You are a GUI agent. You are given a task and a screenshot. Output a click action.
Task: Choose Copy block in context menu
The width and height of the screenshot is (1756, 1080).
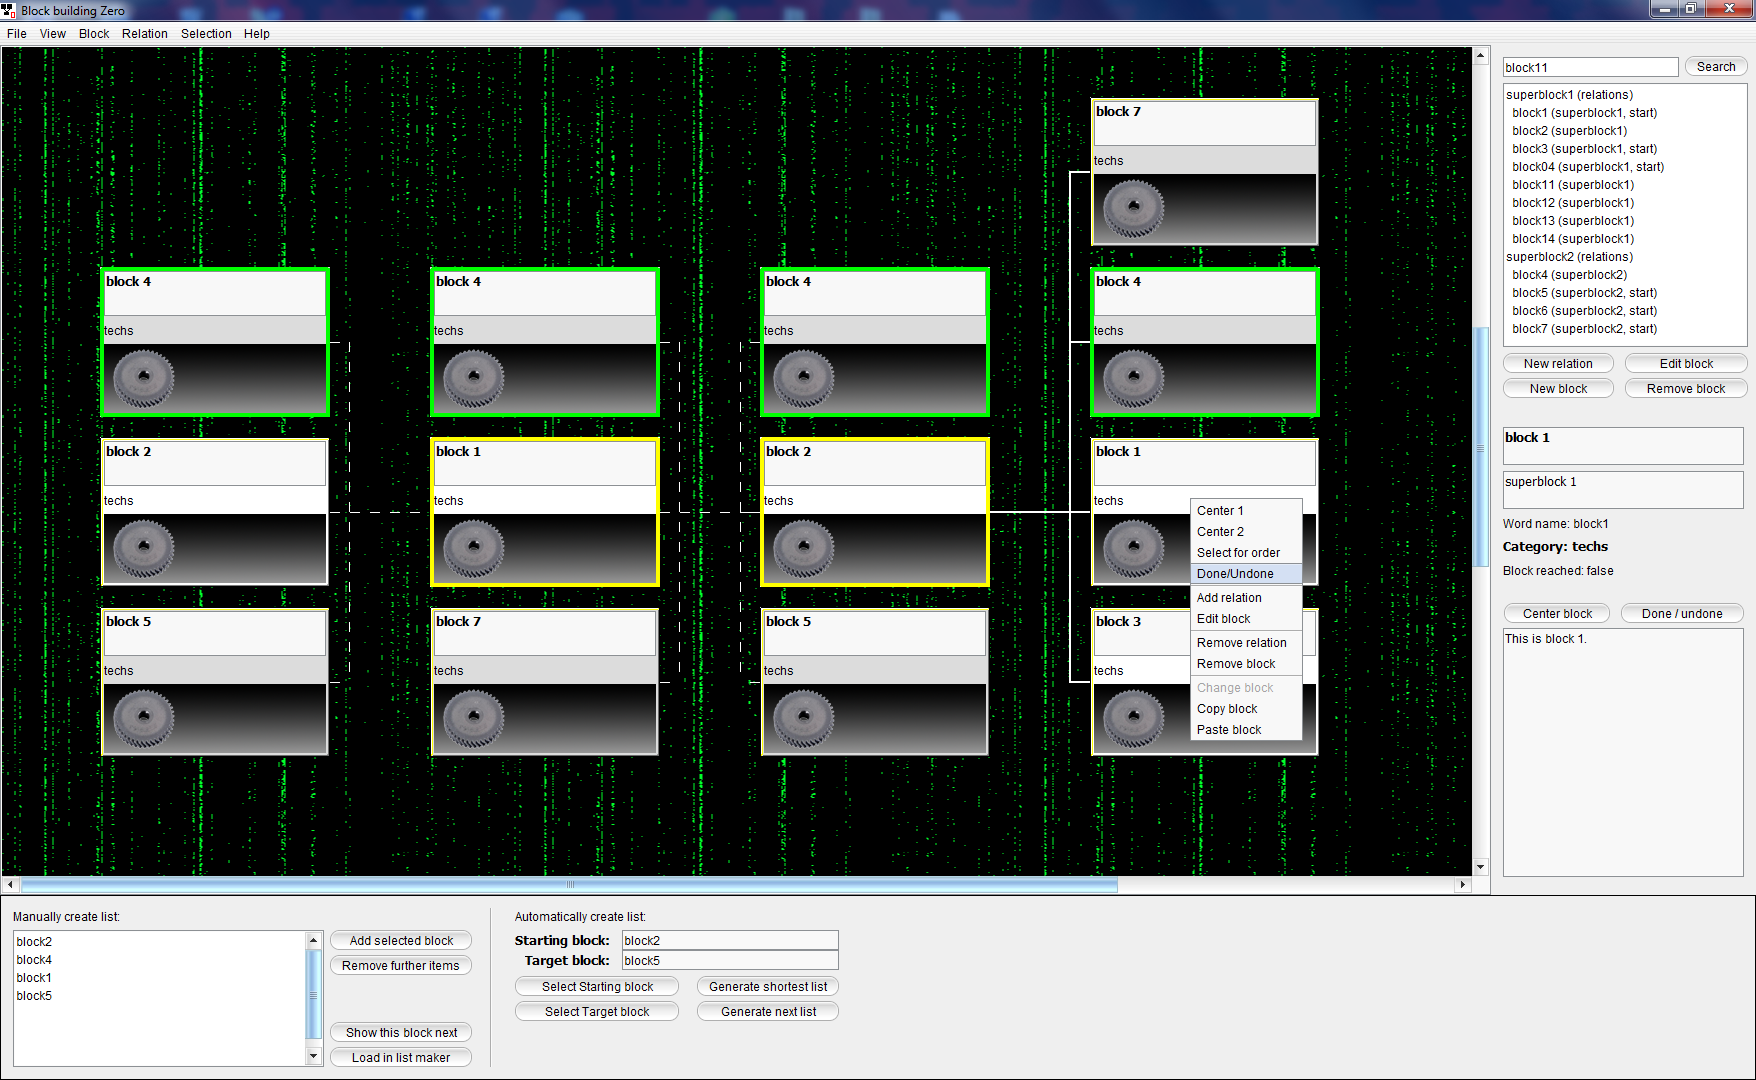coord(1246,709)
